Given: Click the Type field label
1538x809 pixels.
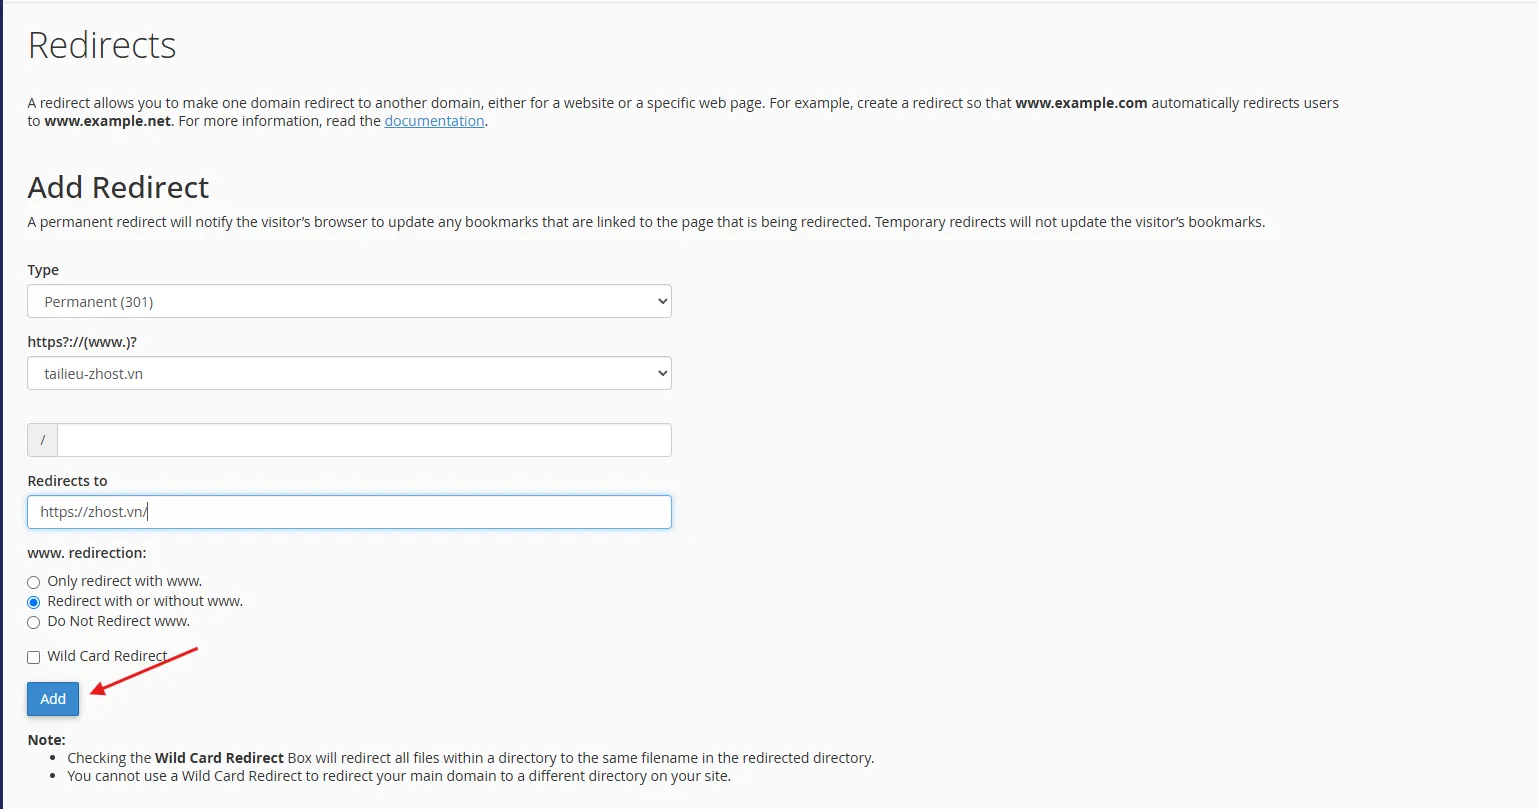Looking at the screenshot, I should (43, 270).
